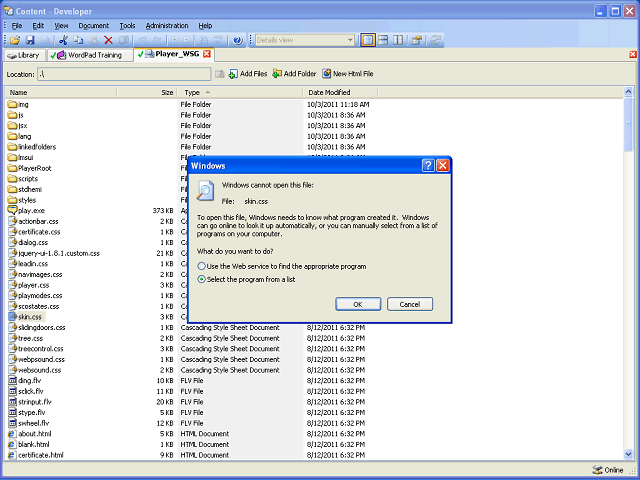The image size is (640, 480).
Task: Switch to the Library tab
Action: point(24,55)
